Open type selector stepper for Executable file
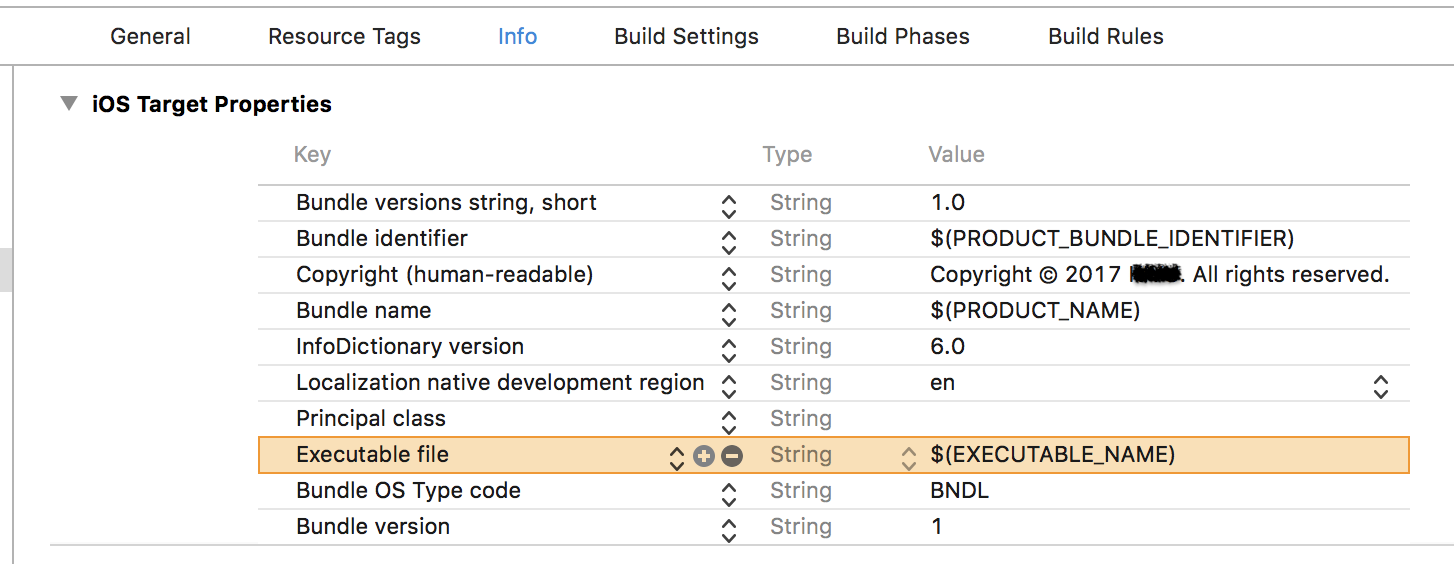The height and width of the screenshot is (564, 1454). [x=908, y=457]
